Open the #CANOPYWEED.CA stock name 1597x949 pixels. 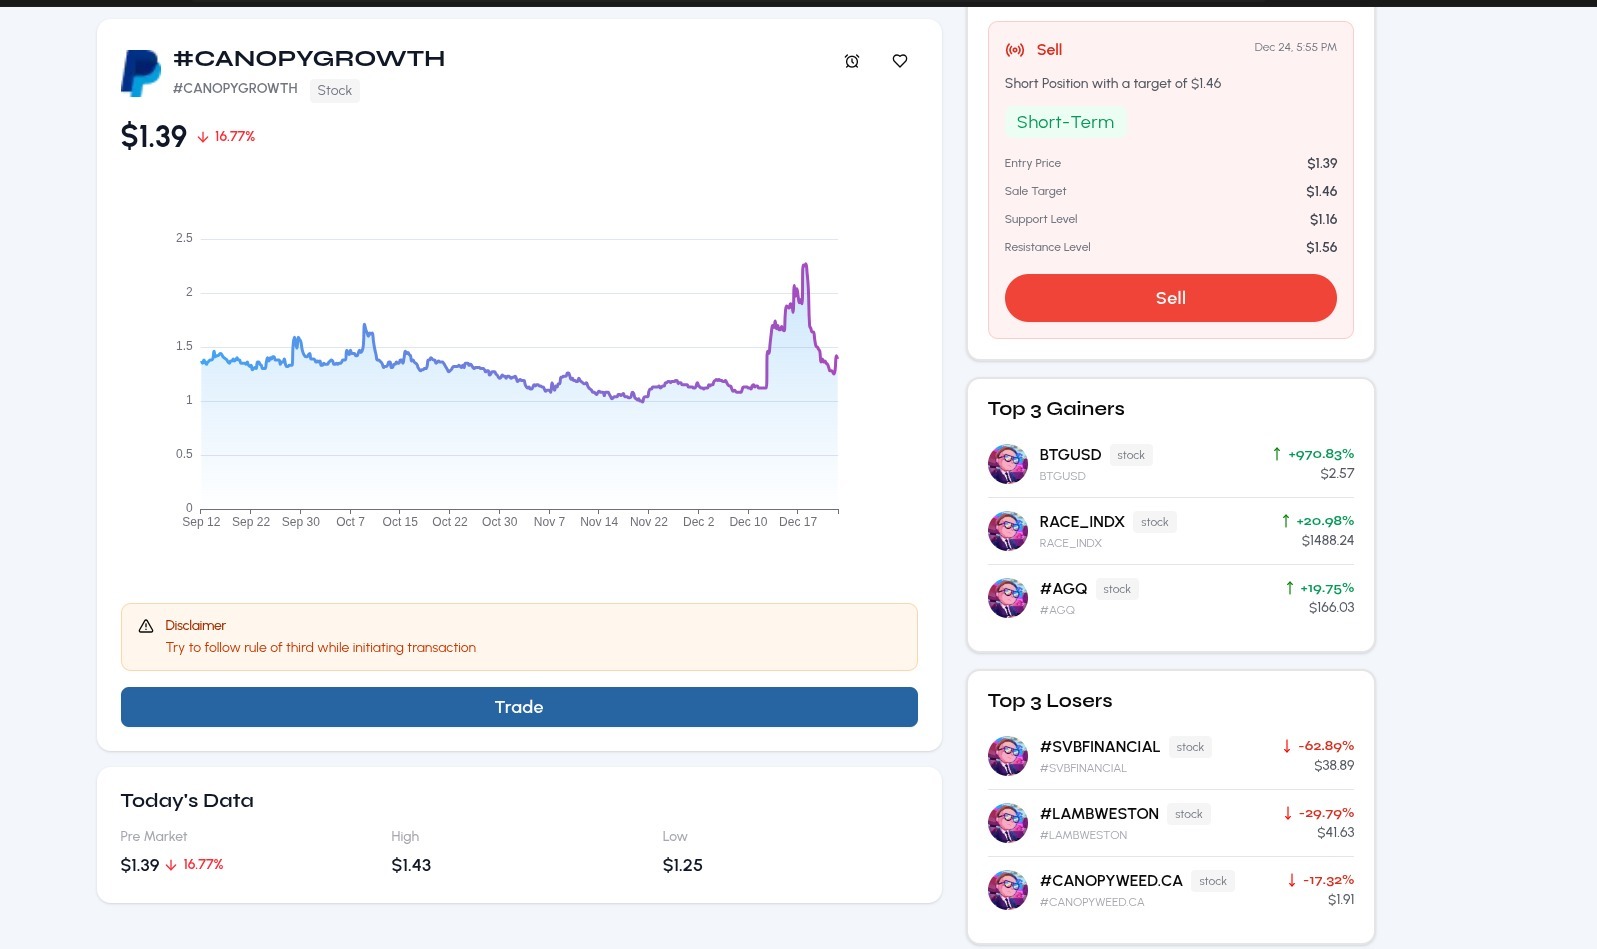click(1111, 881)
